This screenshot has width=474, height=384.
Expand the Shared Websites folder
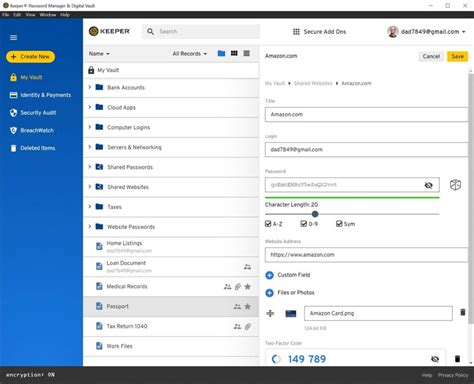point(89,187)
